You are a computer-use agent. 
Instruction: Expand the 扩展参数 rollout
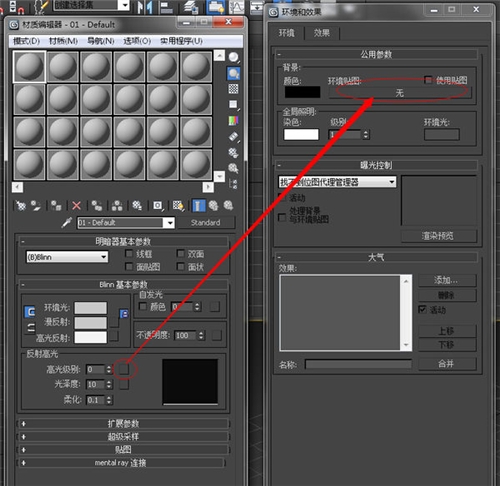[x=123, y=424]
